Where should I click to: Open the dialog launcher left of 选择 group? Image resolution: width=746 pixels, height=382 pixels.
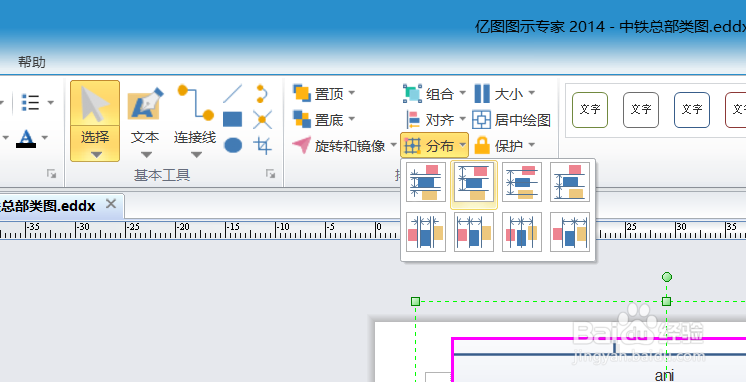(x=51, y=174)
